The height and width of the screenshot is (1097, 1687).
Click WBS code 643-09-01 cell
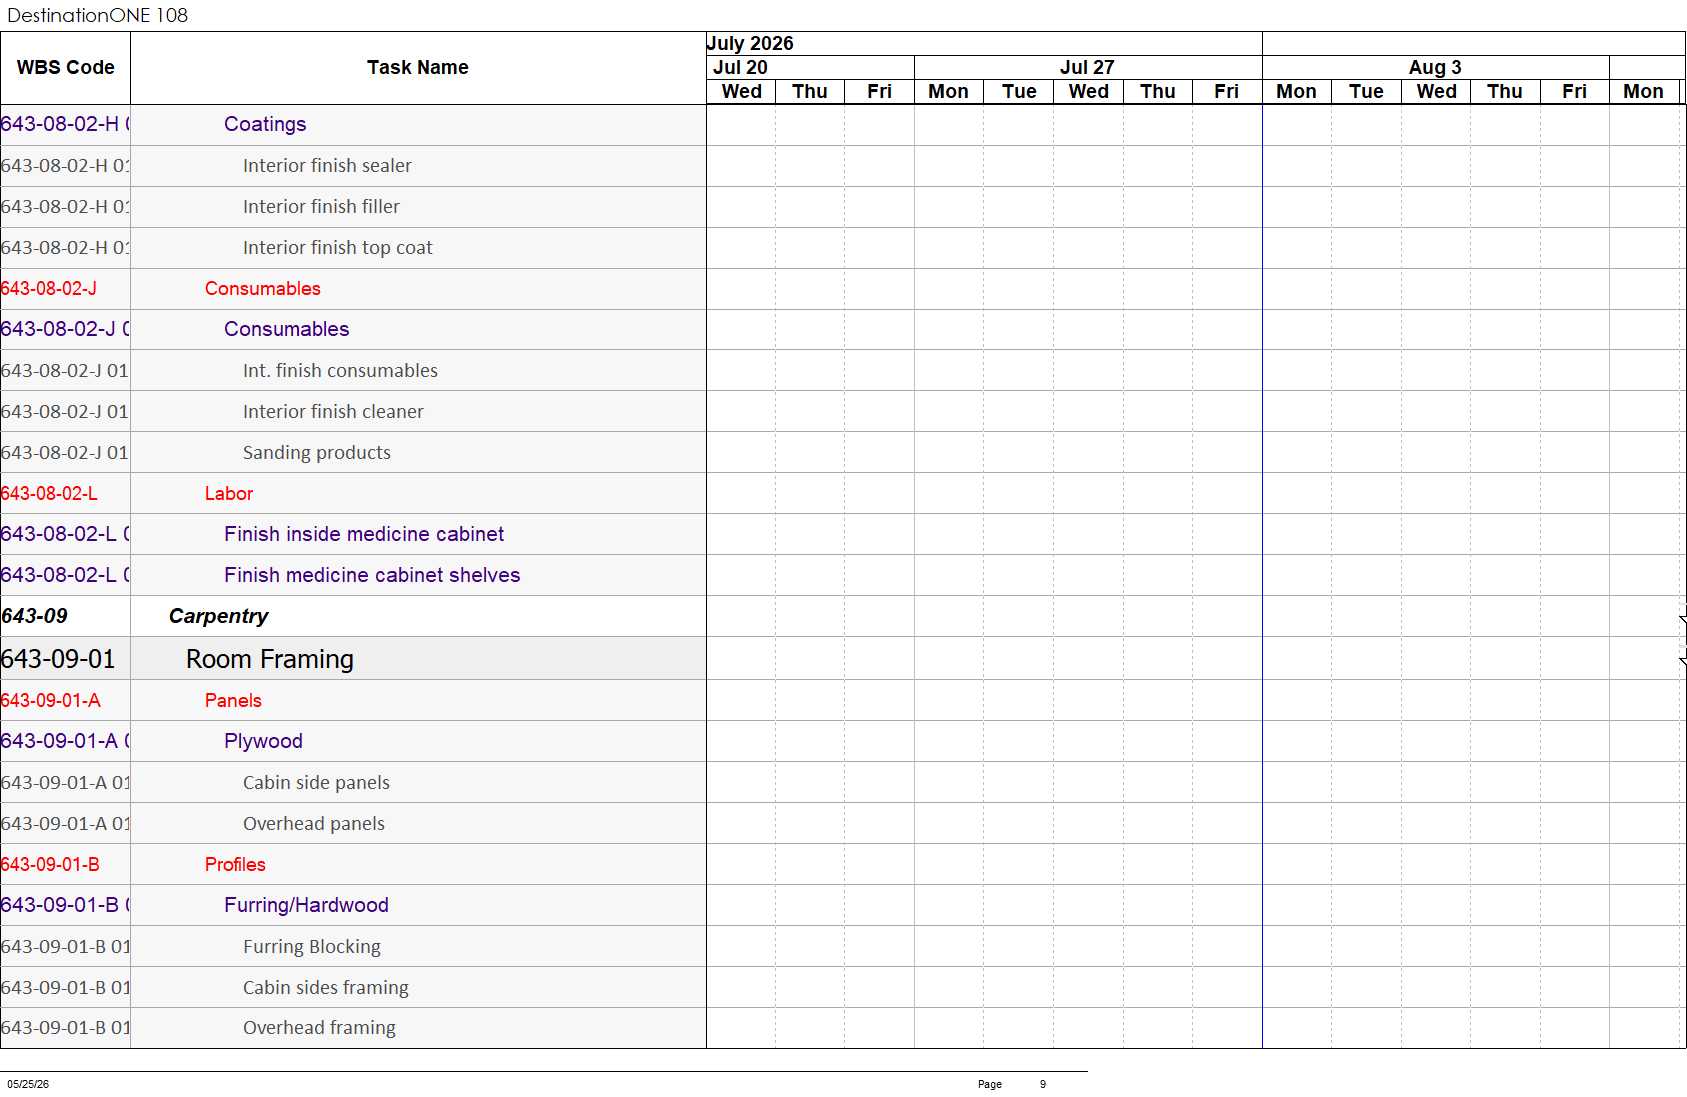(x=65, y=659)
